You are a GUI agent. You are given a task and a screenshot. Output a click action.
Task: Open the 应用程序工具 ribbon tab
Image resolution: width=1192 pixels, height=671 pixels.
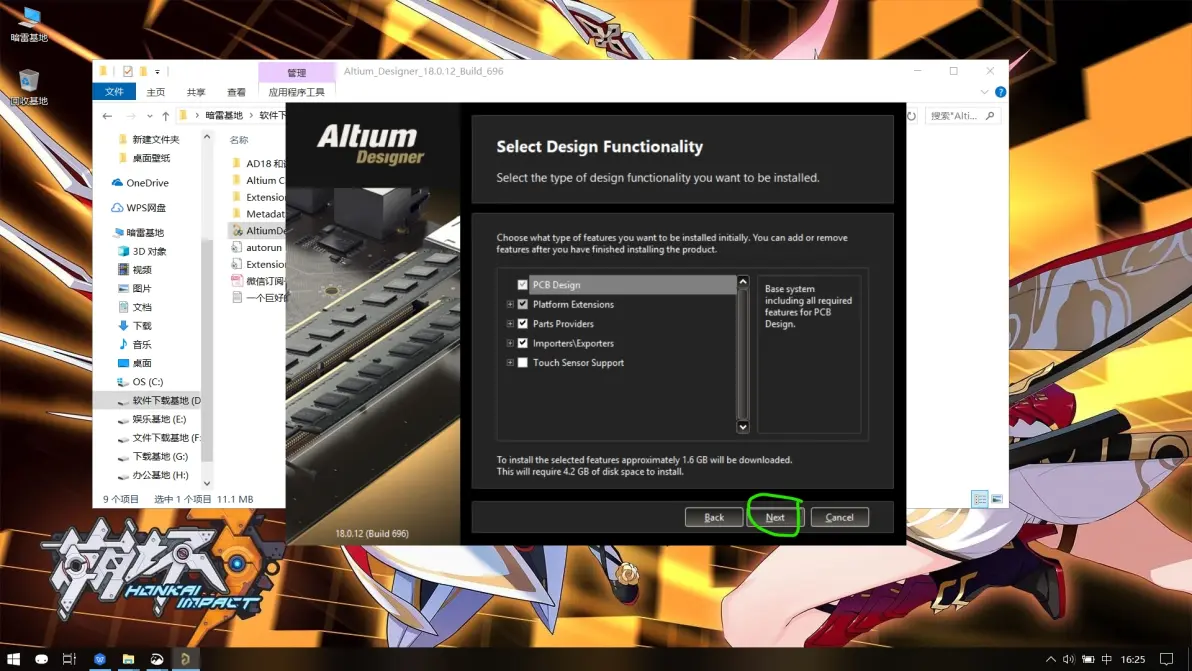point(296,92)
